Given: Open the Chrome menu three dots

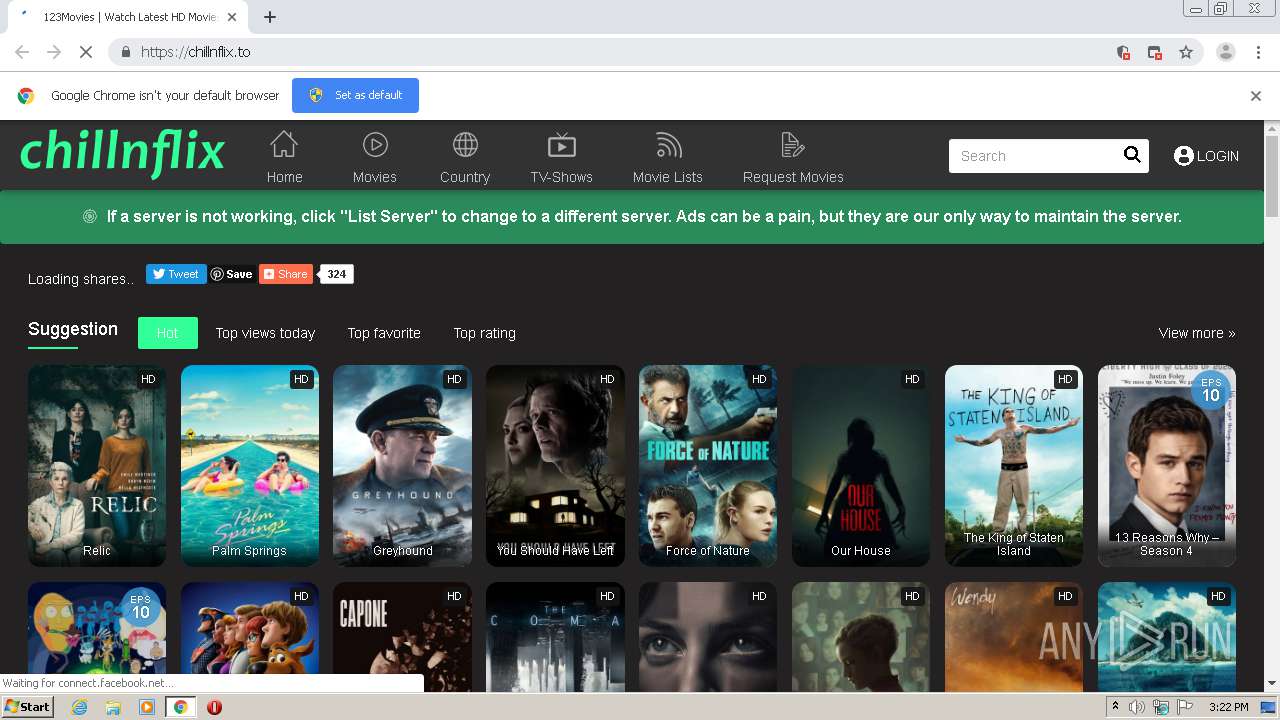Looking at the screenshot, I should pos(1257,52).
